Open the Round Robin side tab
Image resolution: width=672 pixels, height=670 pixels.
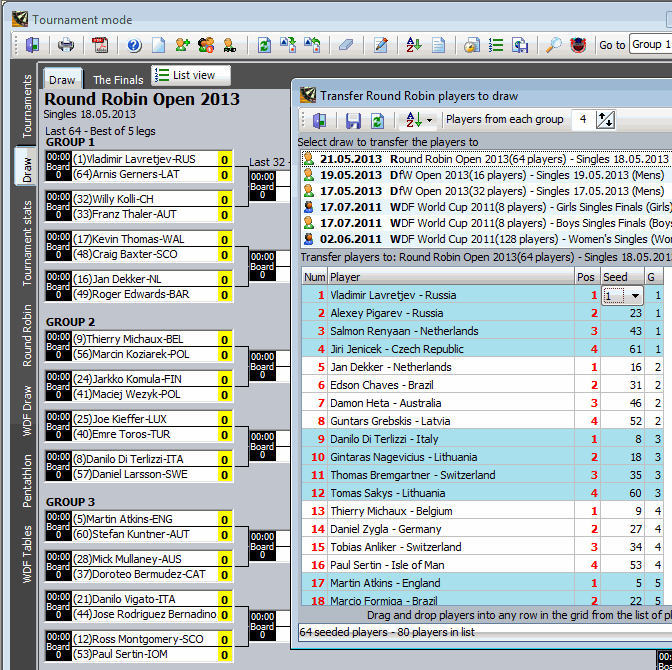tap(28, 336)
